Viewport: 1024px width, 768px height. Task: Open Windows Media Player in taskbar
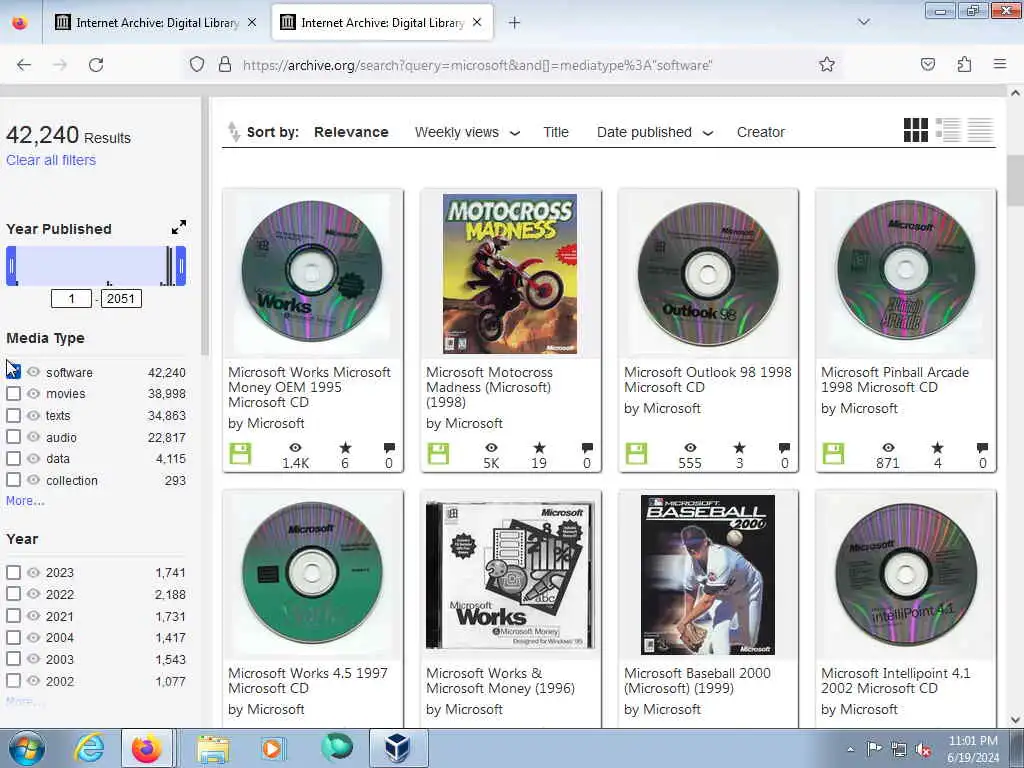pos(272,748)
